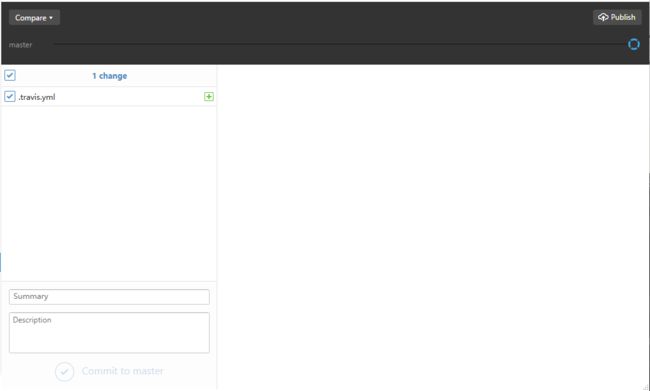This screenshot has height=391, width=650.
Task: Focus the Summary input field
Action: point(109,297)
